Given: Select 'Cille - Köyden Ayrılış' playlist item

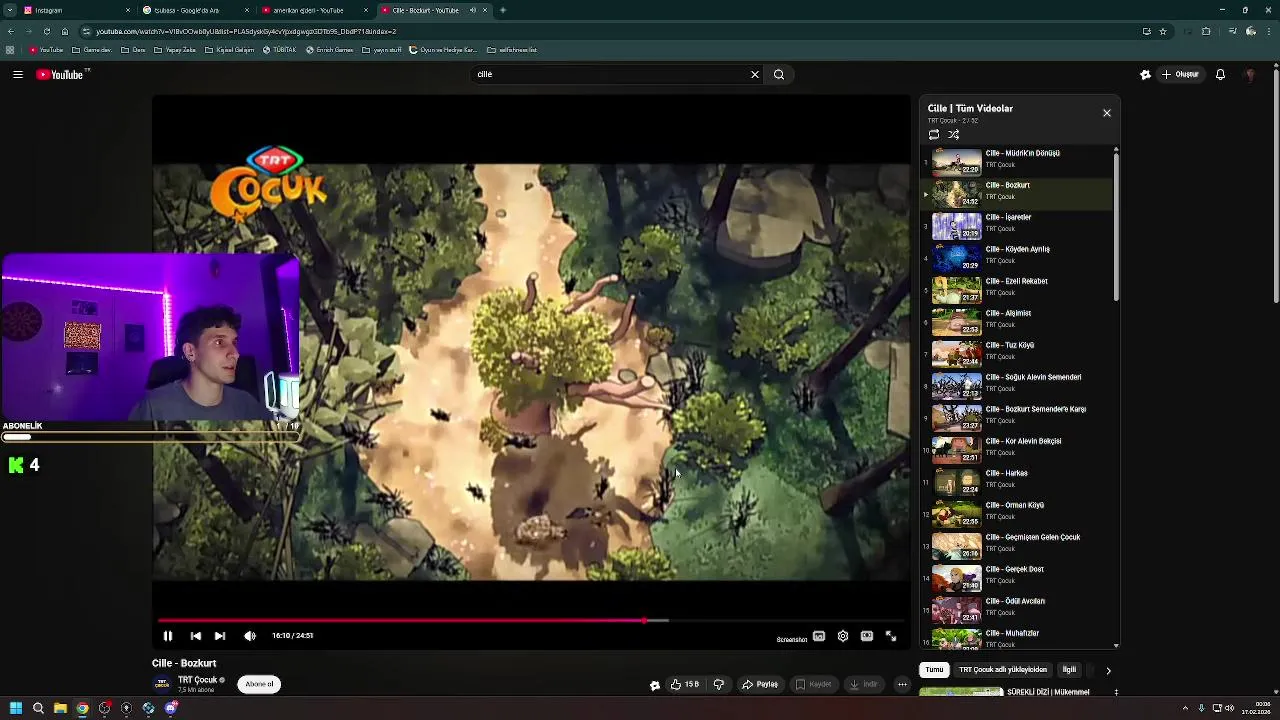Looking at the screenshot, I should tap(1017, 257).
